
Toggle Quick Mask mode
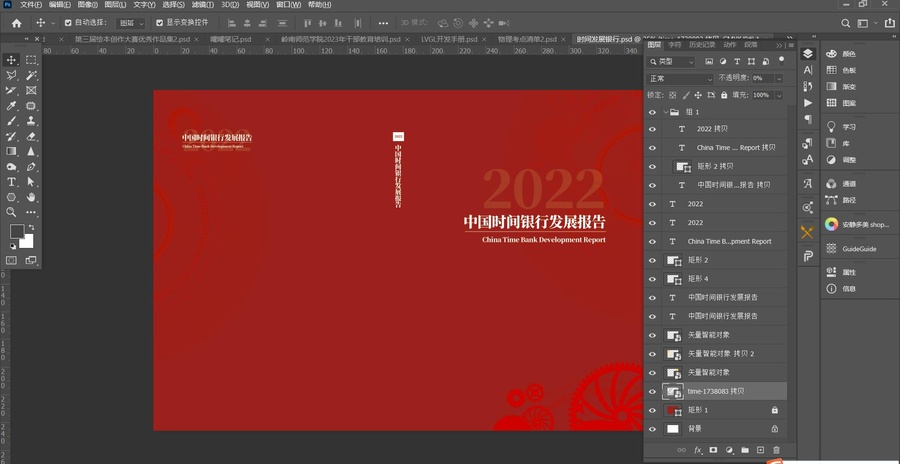(11, 260)
